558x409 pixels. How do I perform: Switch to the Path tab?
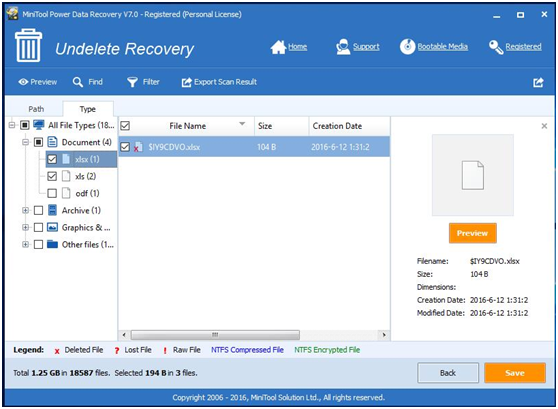coord(36,109)
